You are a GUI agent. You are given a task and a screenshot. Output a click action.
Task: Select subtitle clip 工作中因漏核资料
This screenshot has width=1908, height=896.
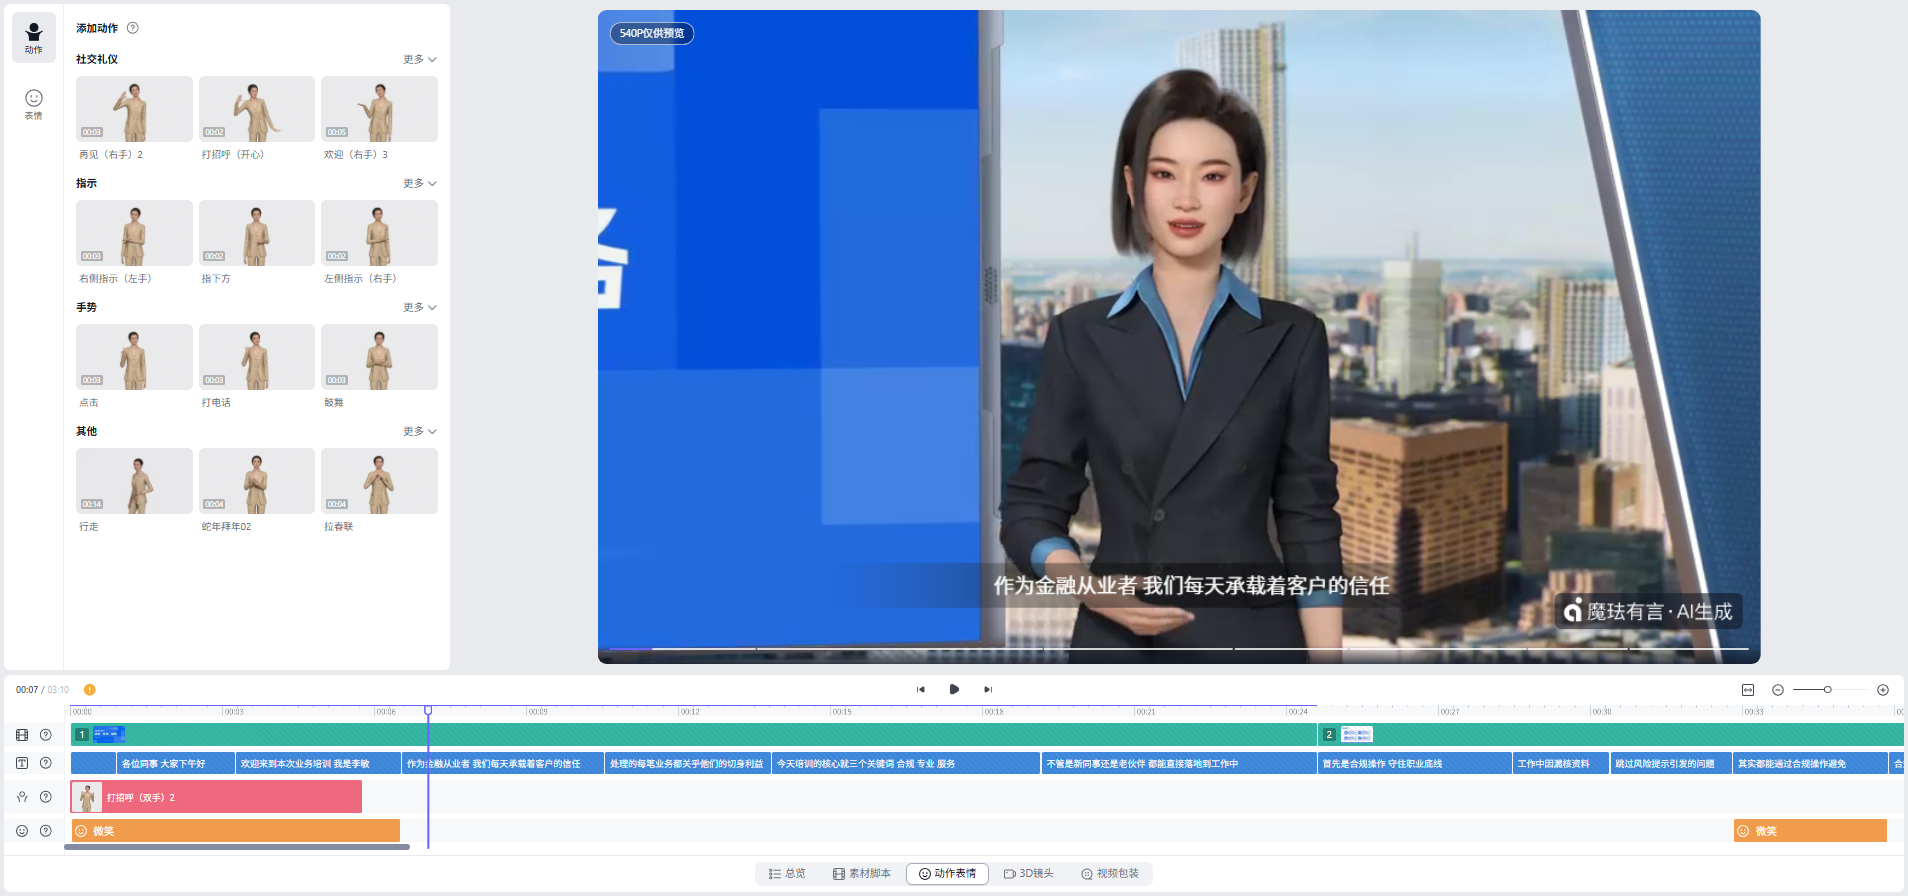[1561, 764]
